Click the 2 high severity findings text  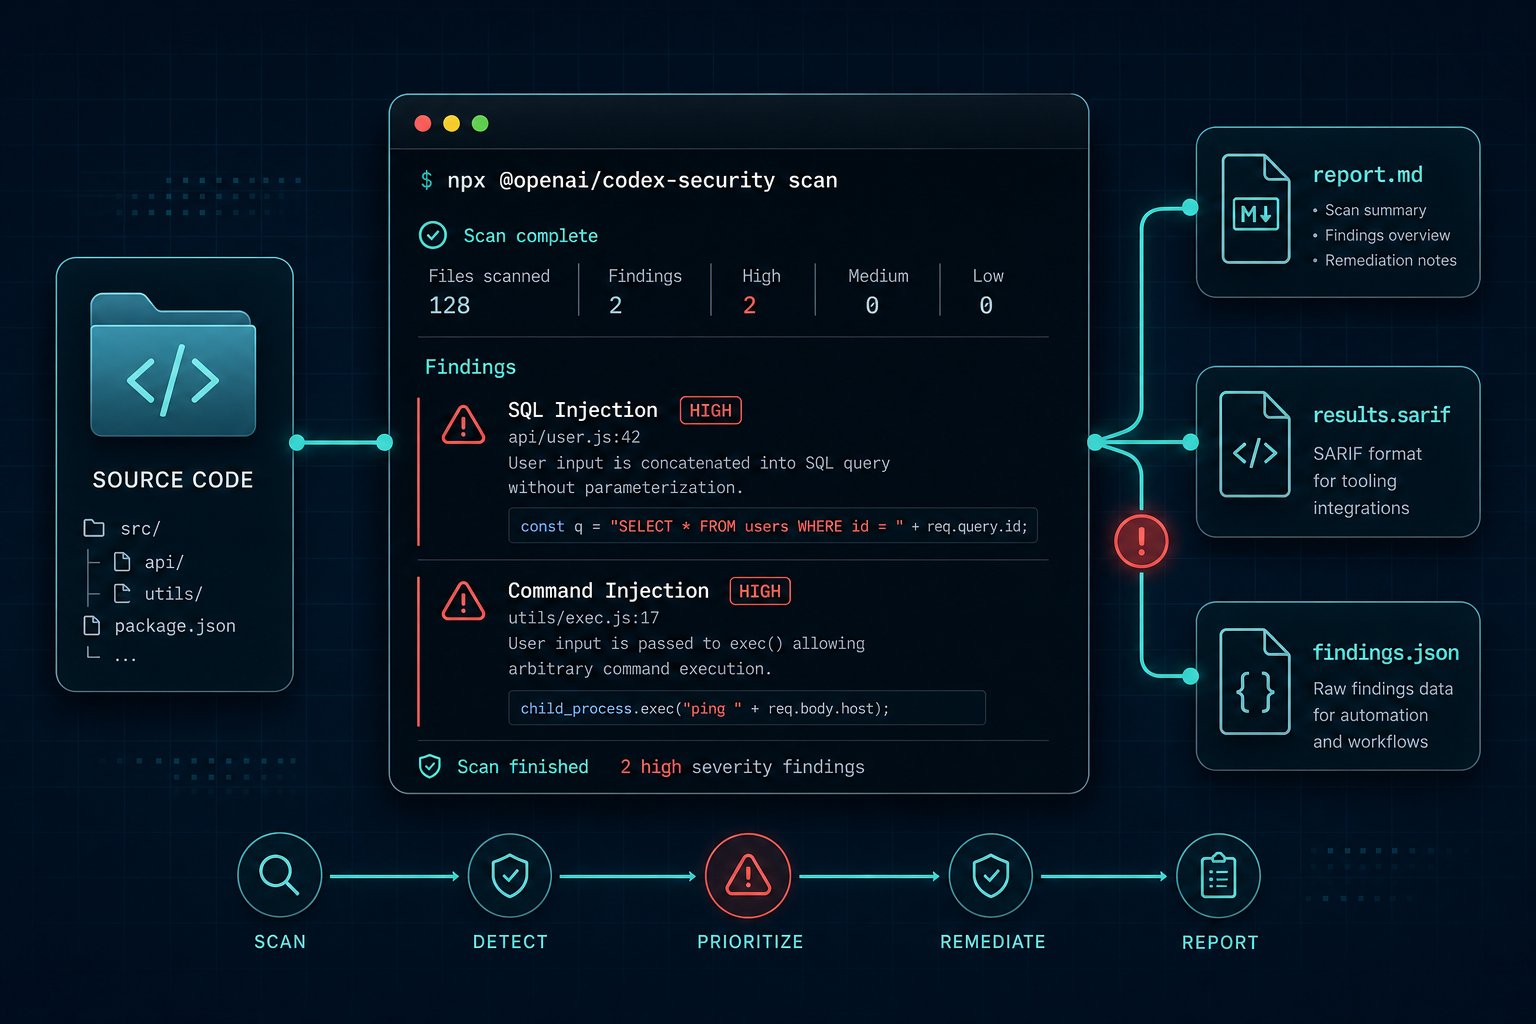(x=742, y=767)
